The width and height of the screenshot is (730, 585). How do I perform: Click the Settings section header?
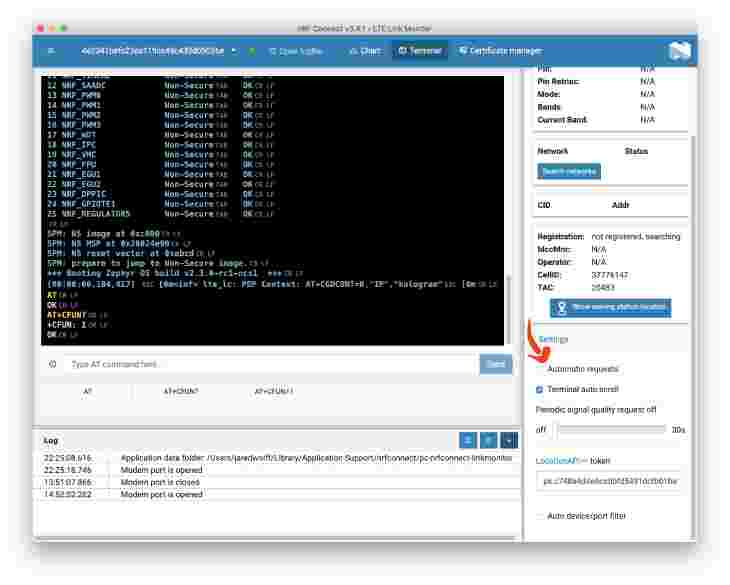click(x=553, y=339)
